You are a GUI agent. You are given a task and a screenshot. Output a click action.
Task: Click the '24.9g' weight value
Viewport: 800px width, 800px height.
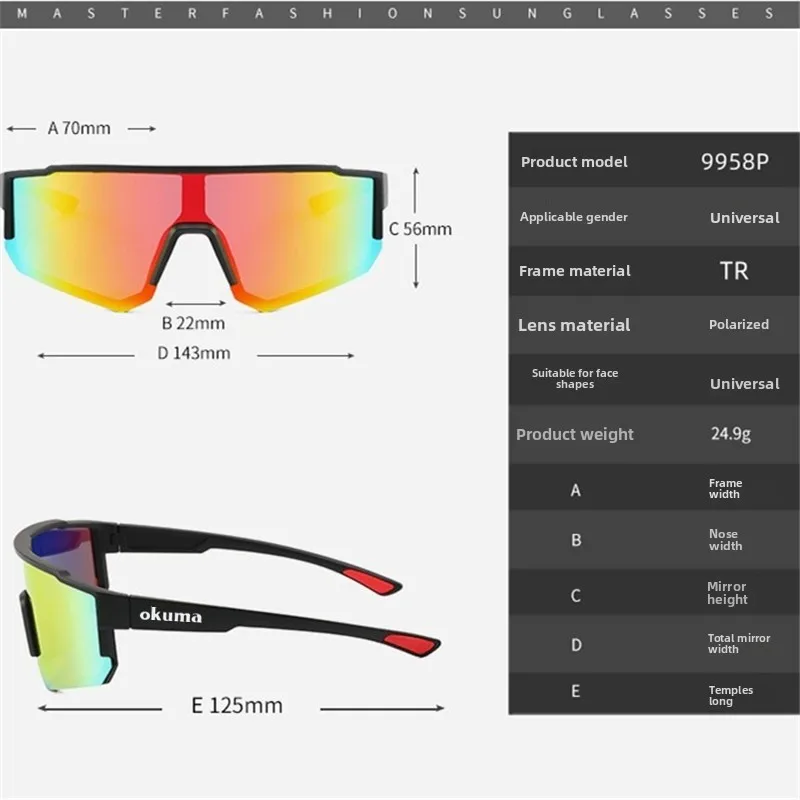click(x=731, y=434)
